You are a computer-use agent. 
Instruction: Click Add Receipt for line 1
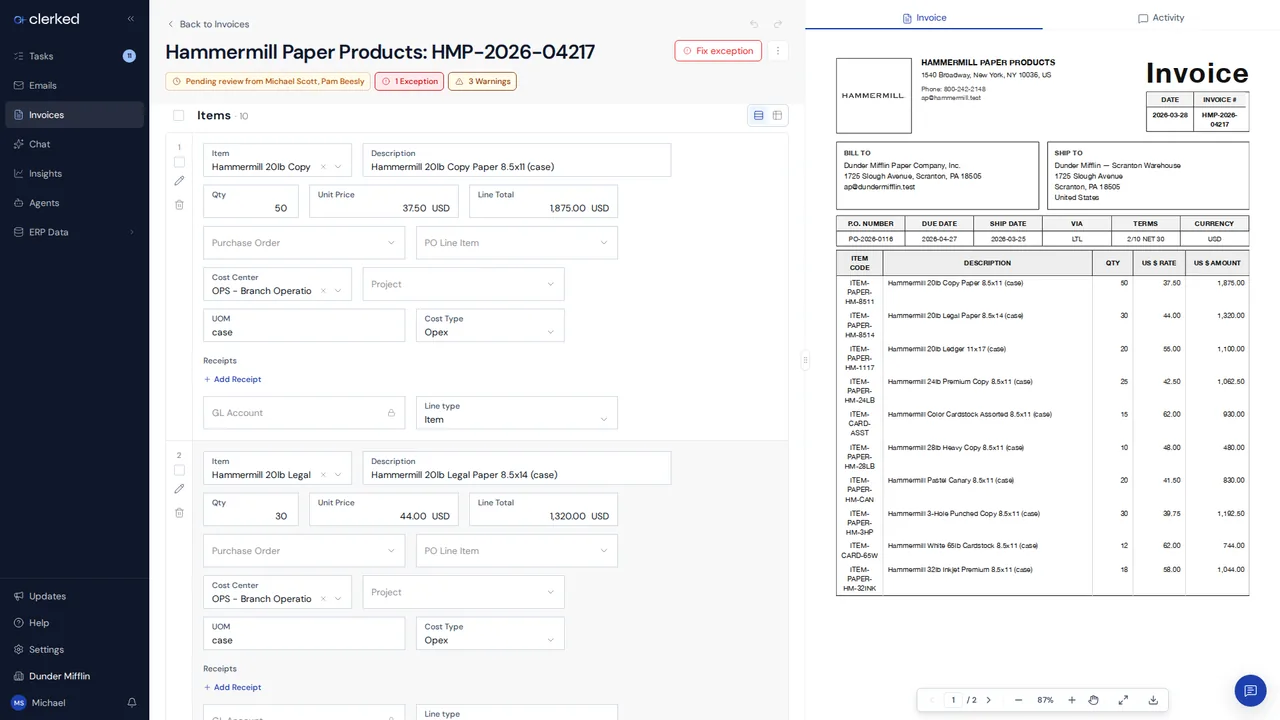pyautogui.click(x=232, y=379)
